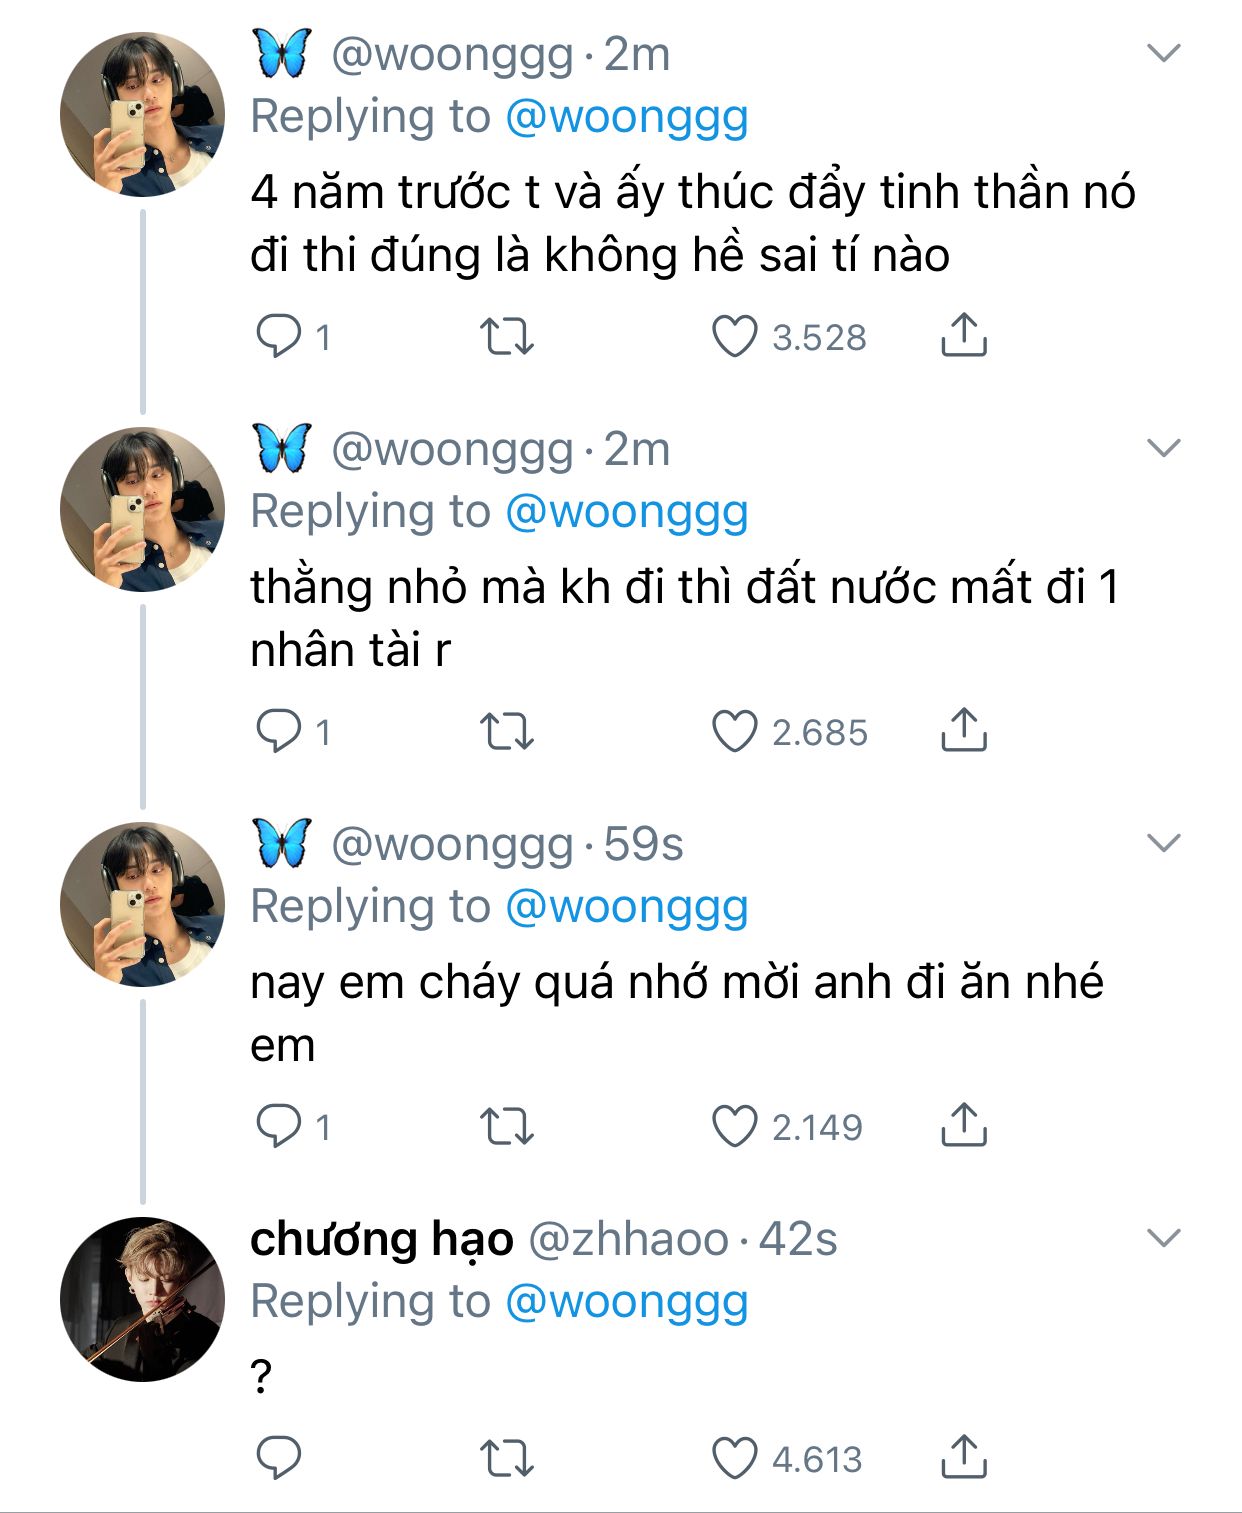Retweet chương hạo's '?' reply

(x=507, y=1458)
